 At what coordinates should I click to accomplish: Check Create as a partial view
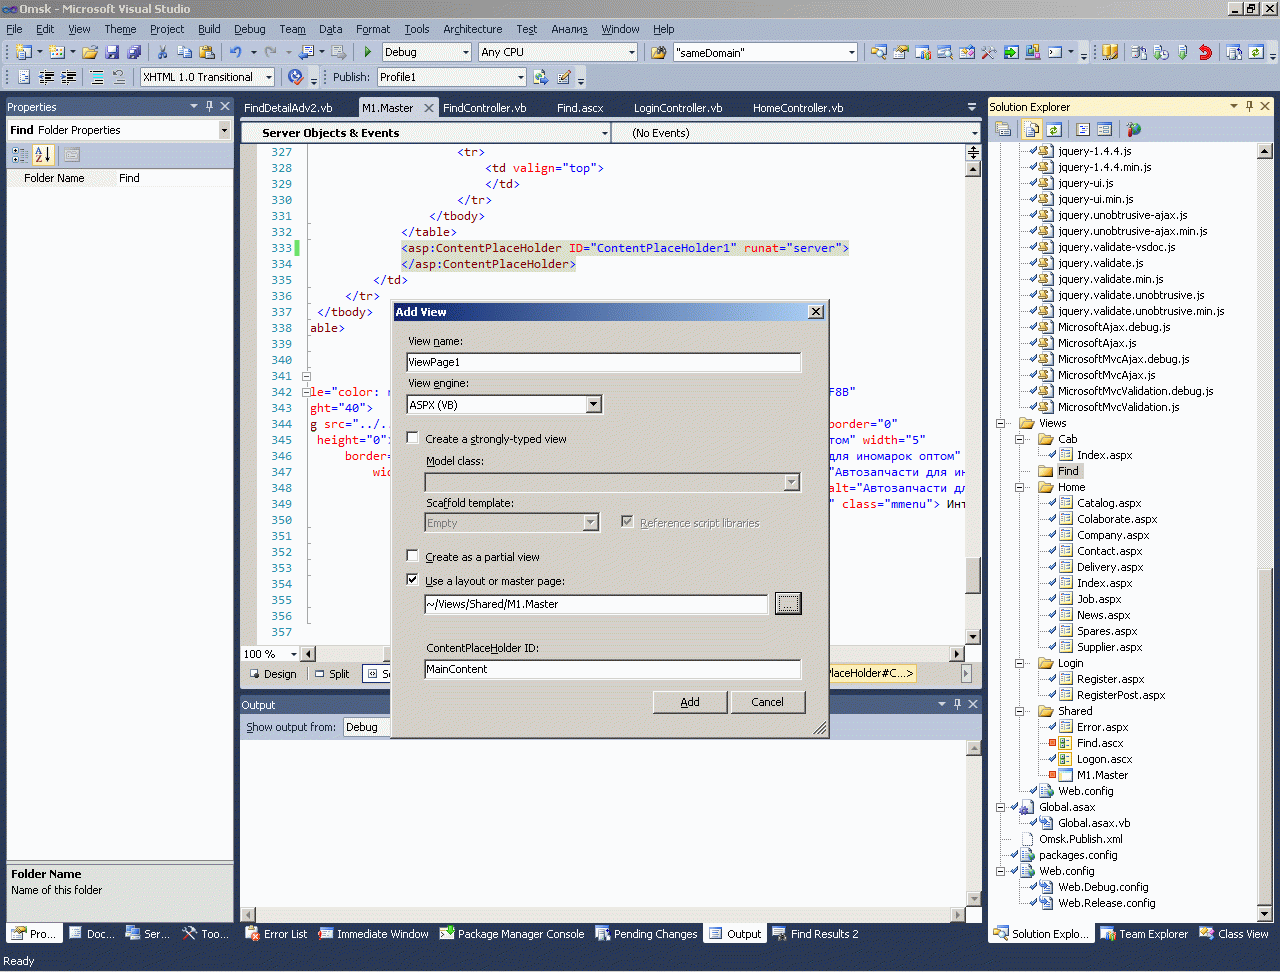click(x=412, y=556)
